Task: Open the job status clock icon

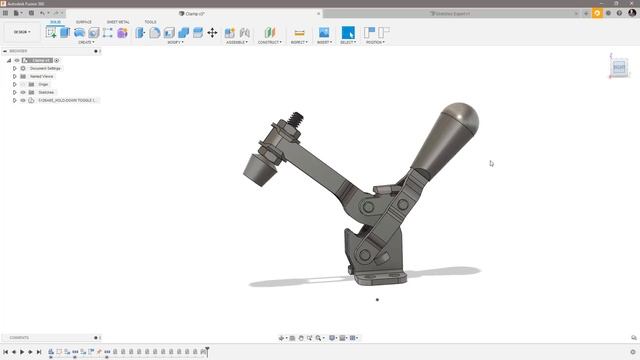Action: tap(608, 13)
